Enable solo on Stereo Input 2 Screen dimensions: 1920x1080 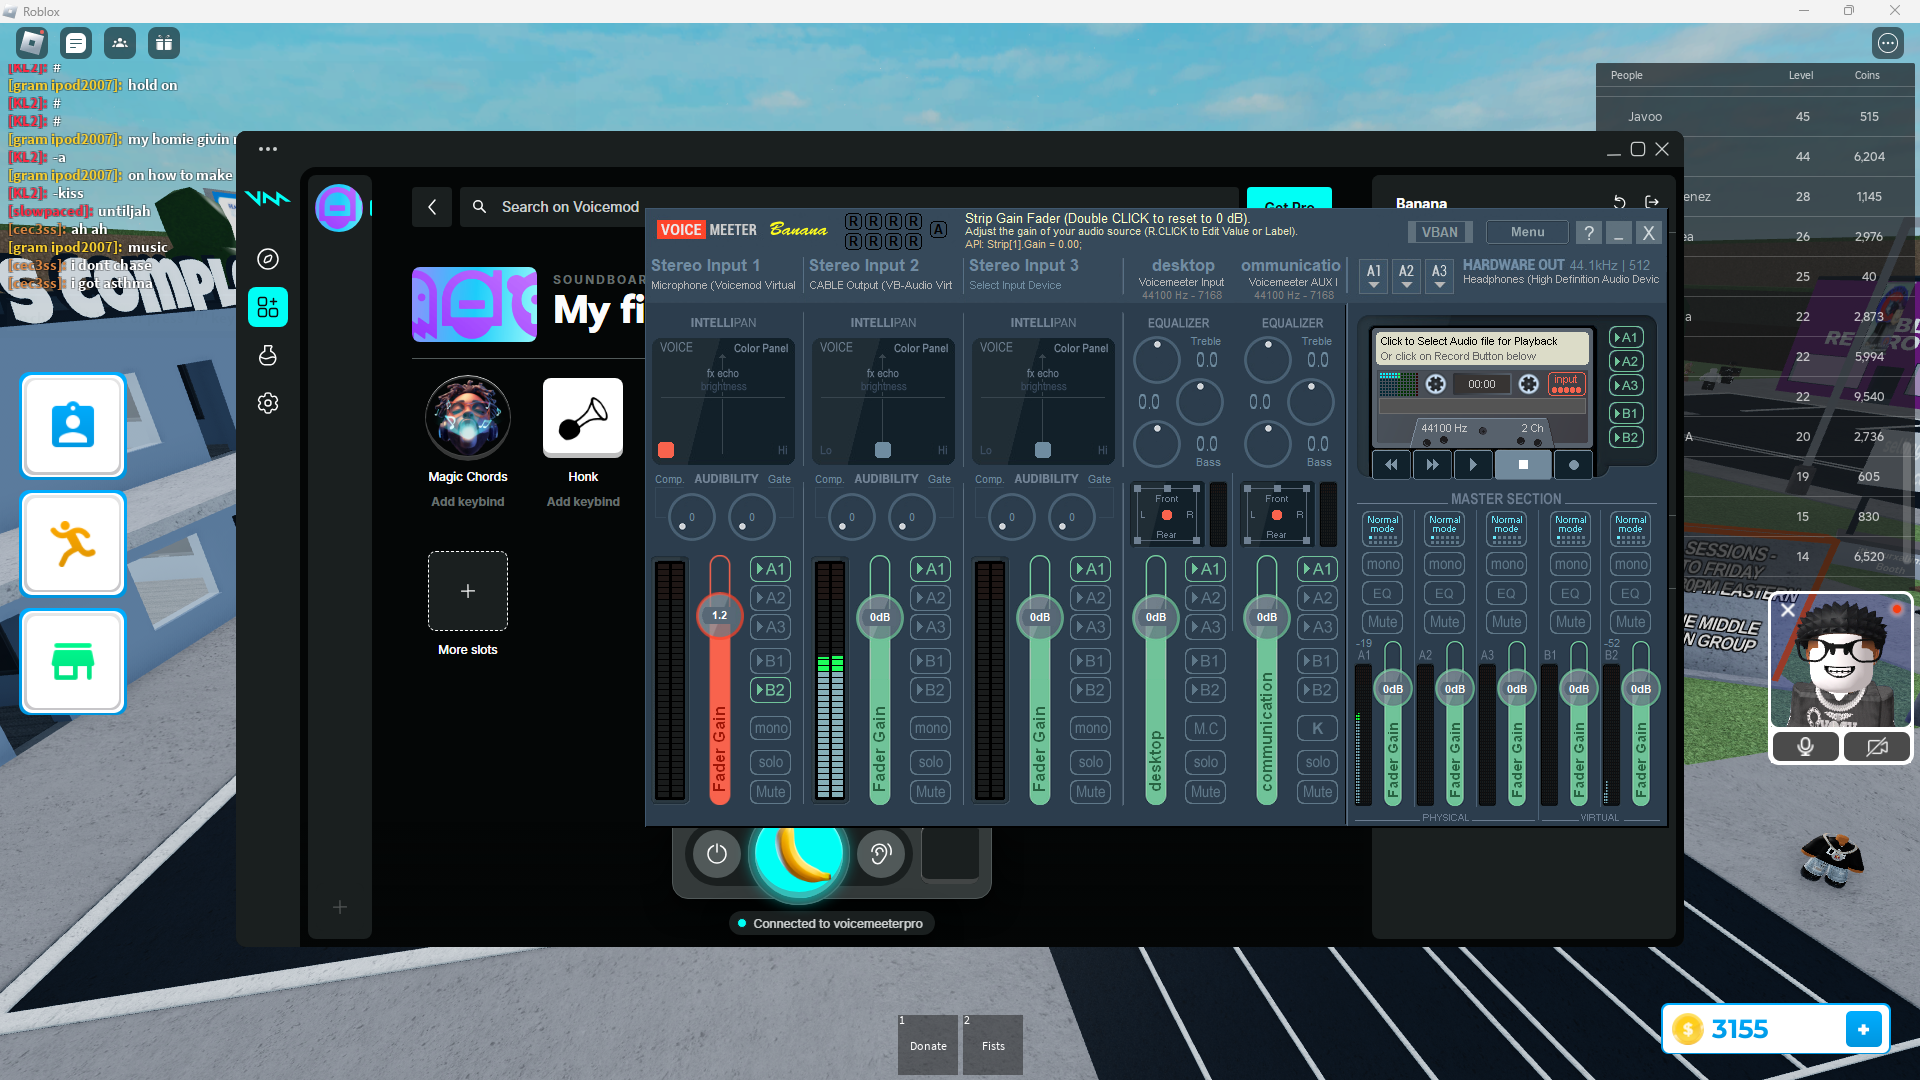931,762
